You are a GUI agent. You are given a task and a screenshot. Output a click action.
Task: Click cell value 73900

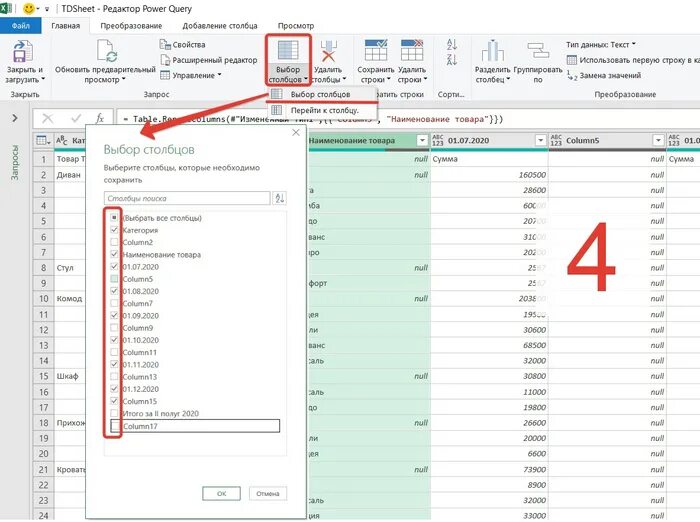(535, 469)
